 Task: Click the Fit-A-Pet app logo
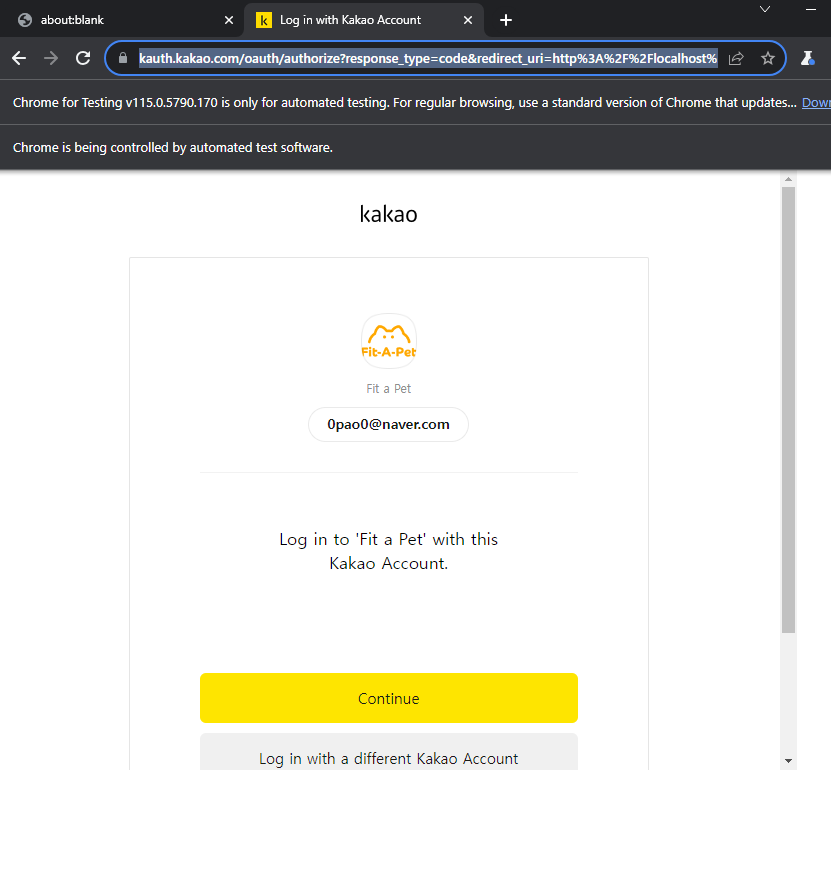[x=389, y=341]
